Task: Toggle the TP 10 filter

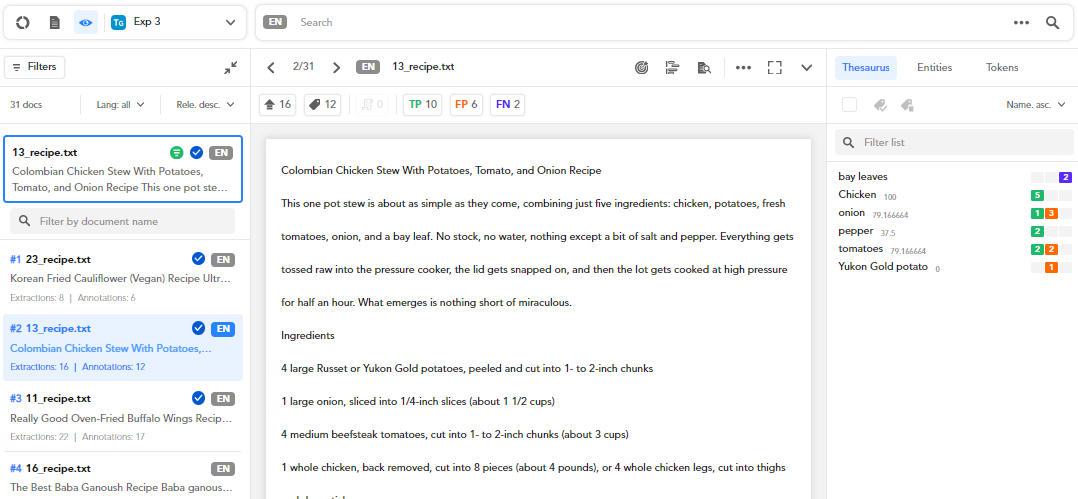Action: pyautogui.click(x=422, y=104)
